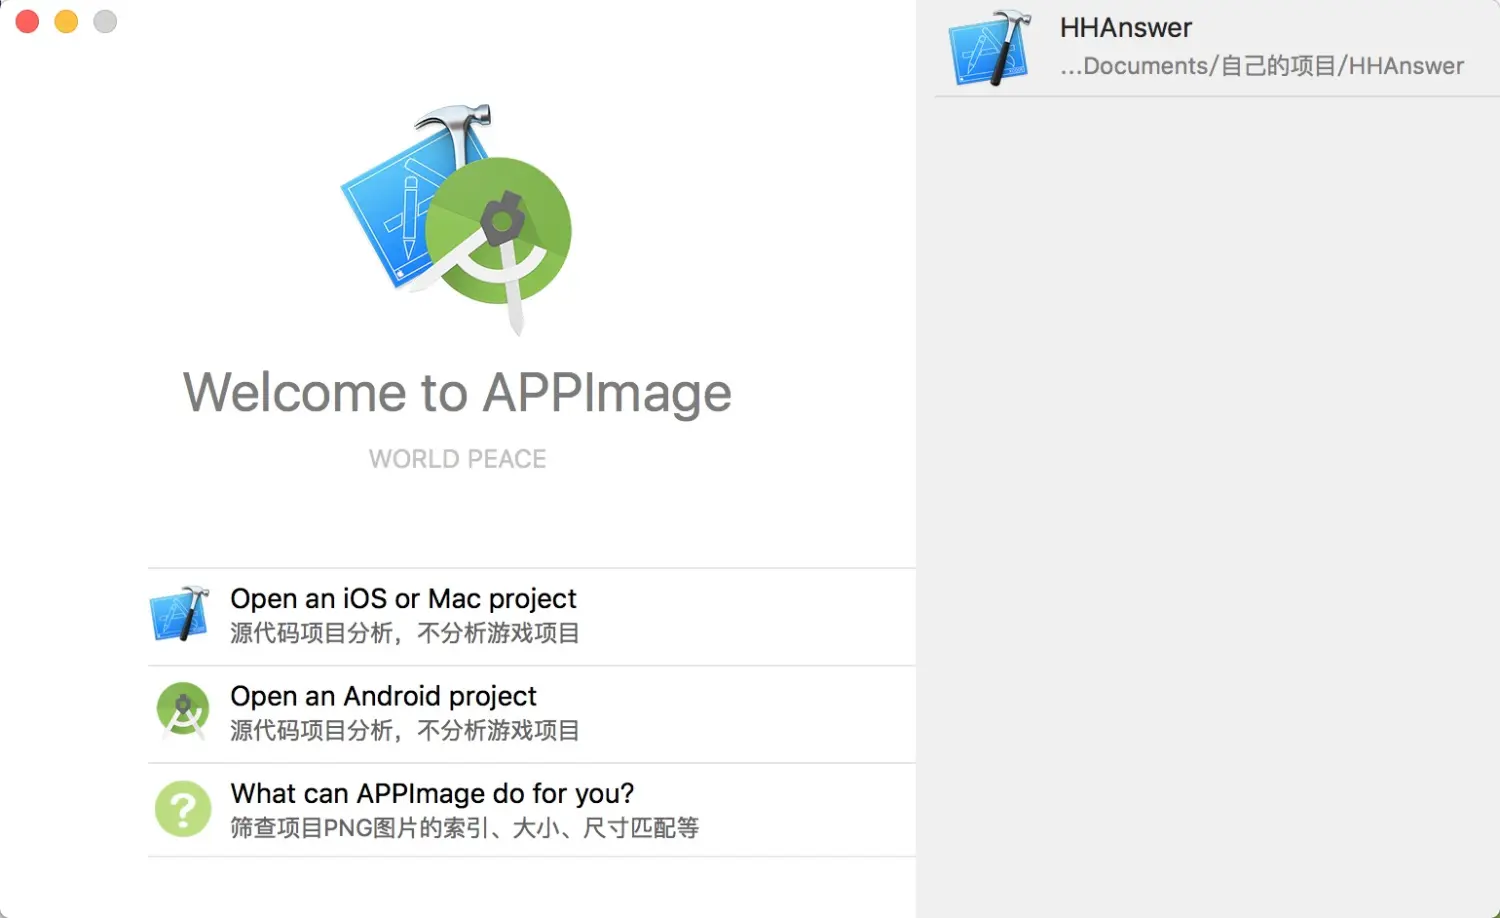Image resolution: width=1500 pixels, height=918 pixels.
Task: Click the iOS project Chinese description
Action: [405, 633]
